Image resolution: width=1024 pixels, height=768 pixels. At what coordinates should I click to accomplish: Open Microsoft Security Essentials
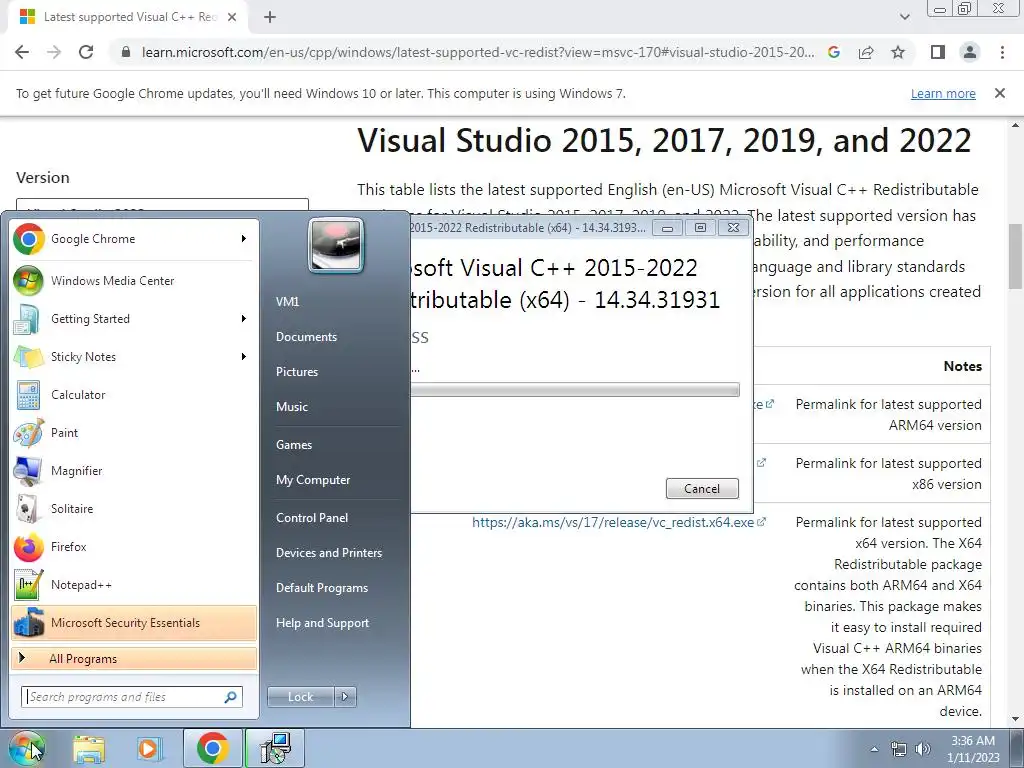pyautogui.click(x=133, y=623)
